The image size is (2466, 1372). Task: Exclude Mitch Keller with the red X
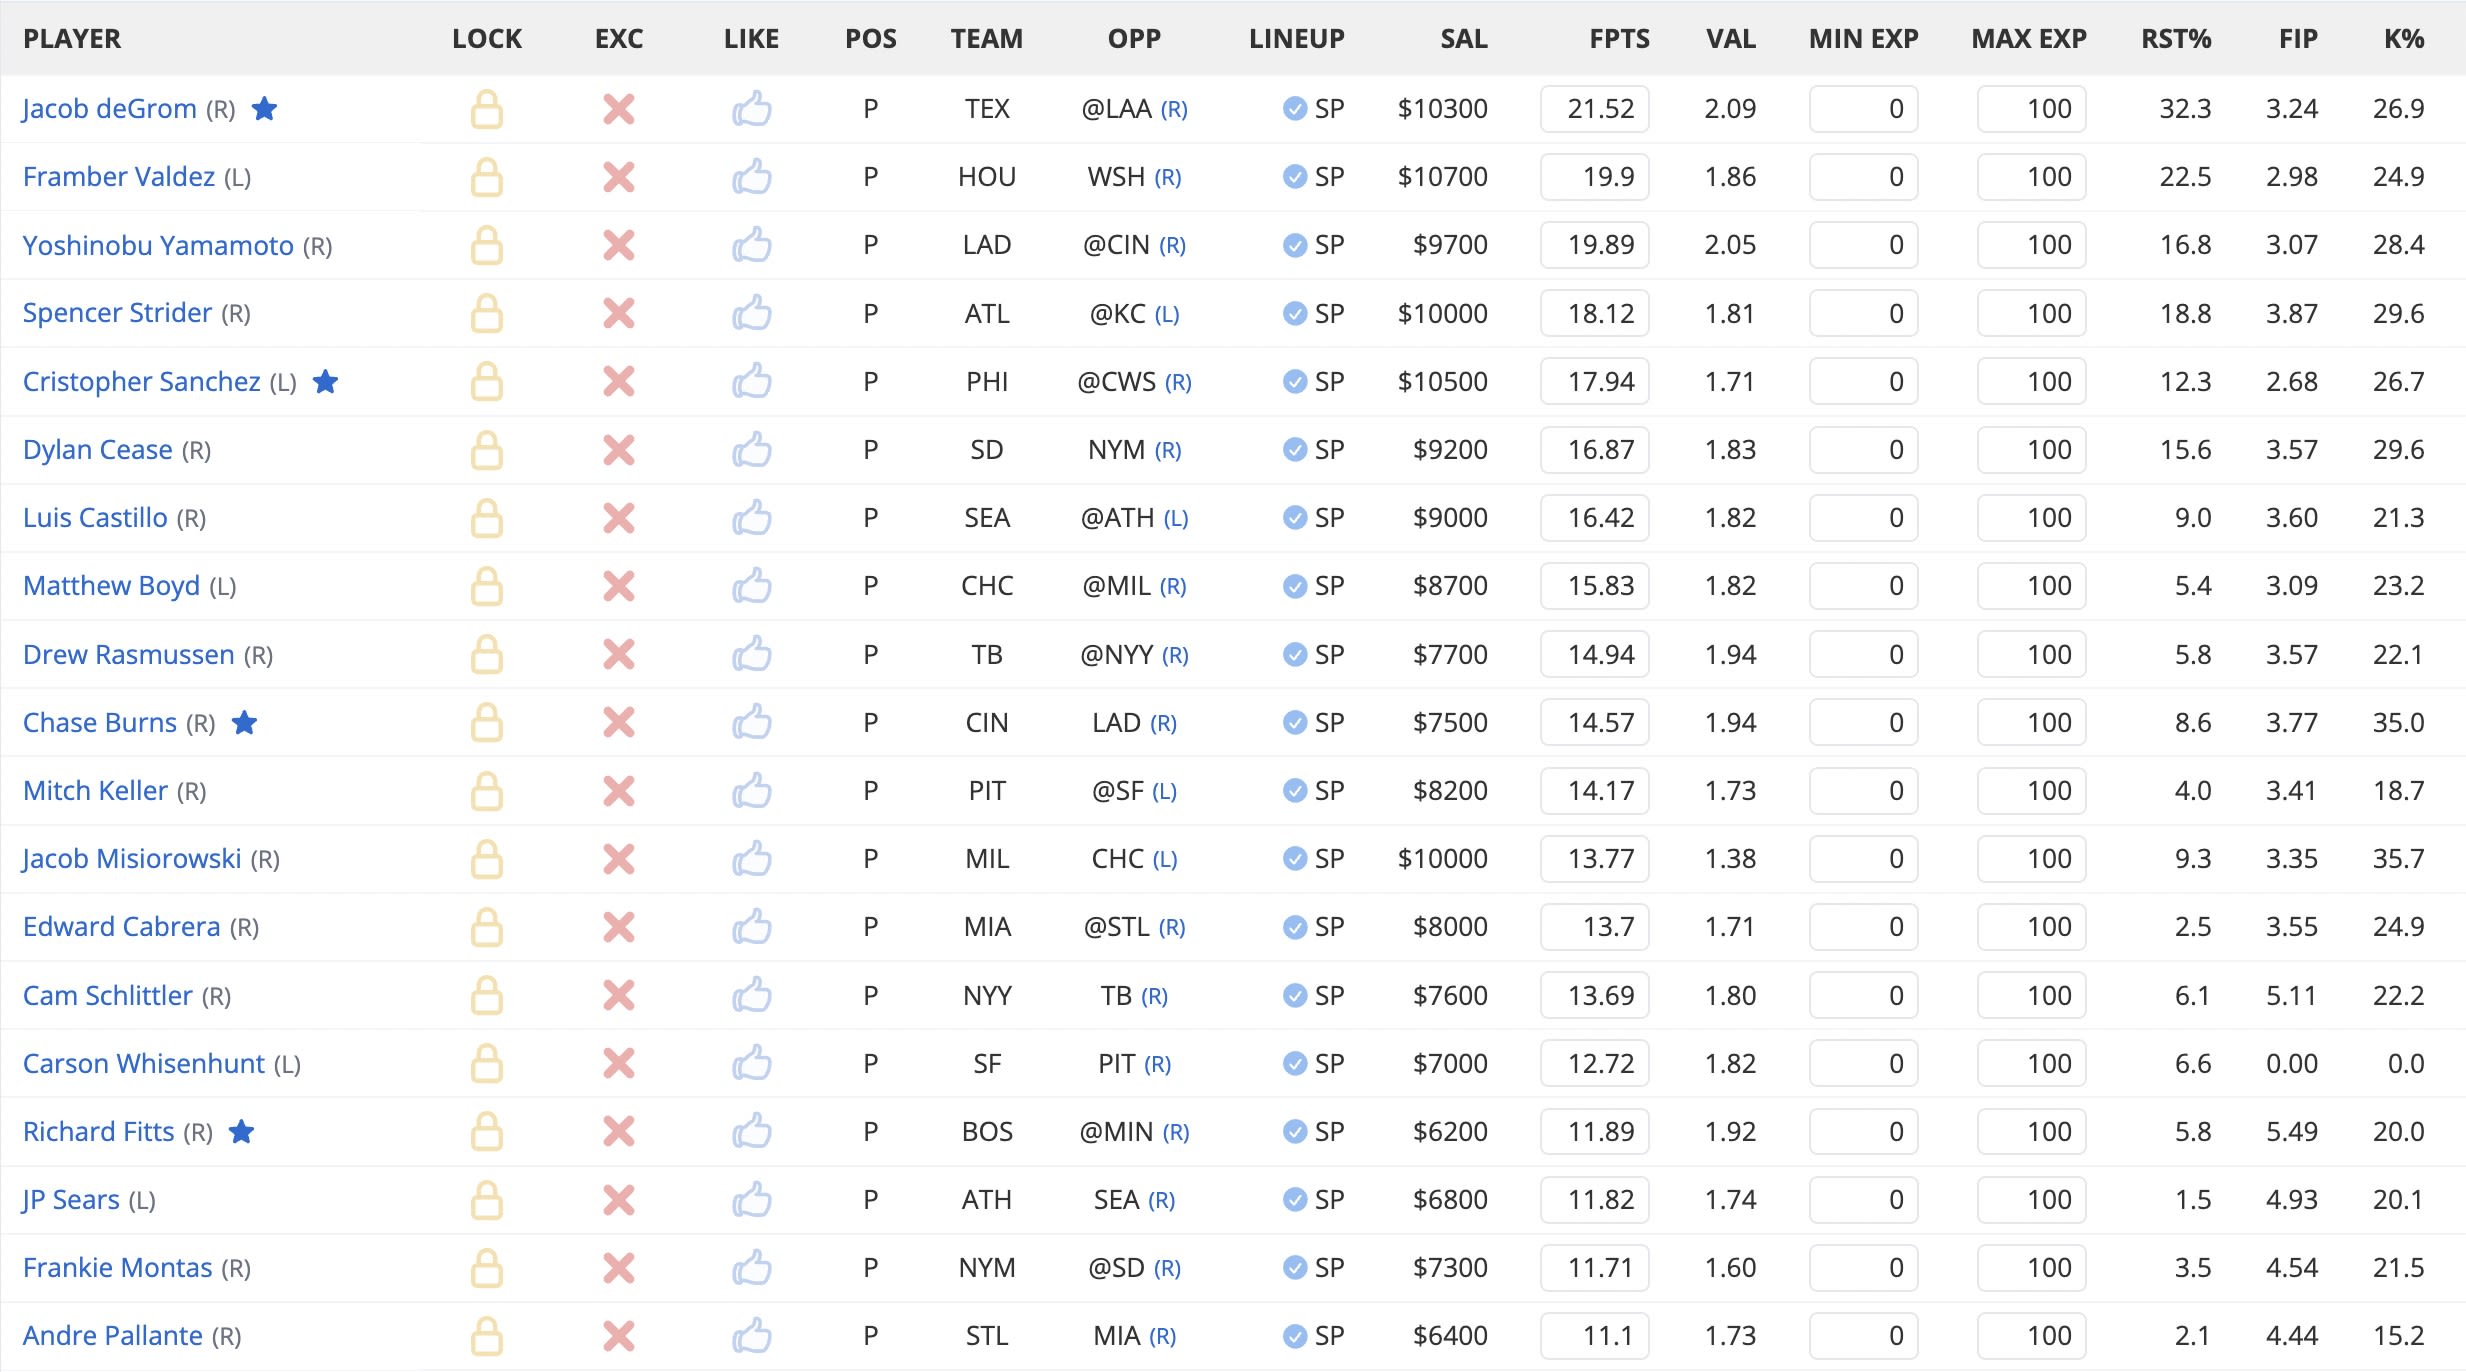click(619, 791)
